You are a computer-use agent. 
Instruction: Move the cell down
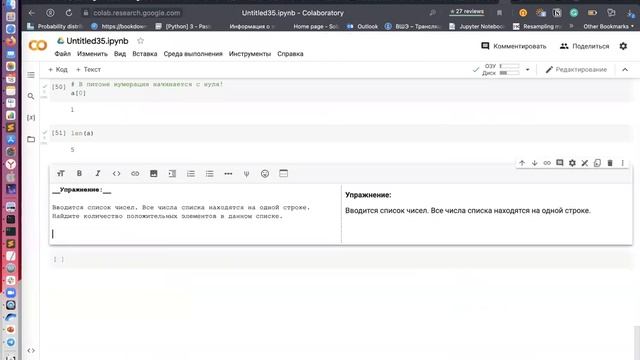(535, 163)
